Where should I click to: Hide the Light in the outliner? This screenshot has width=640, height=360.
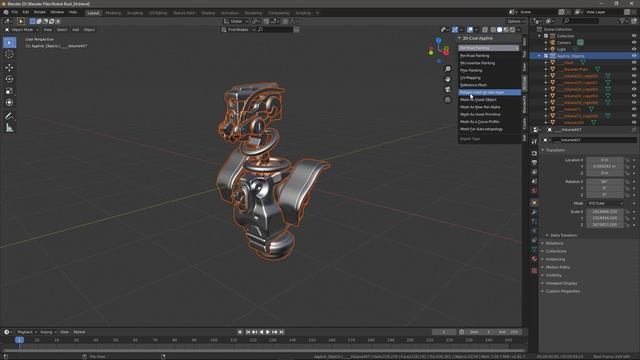pos(634,49)
